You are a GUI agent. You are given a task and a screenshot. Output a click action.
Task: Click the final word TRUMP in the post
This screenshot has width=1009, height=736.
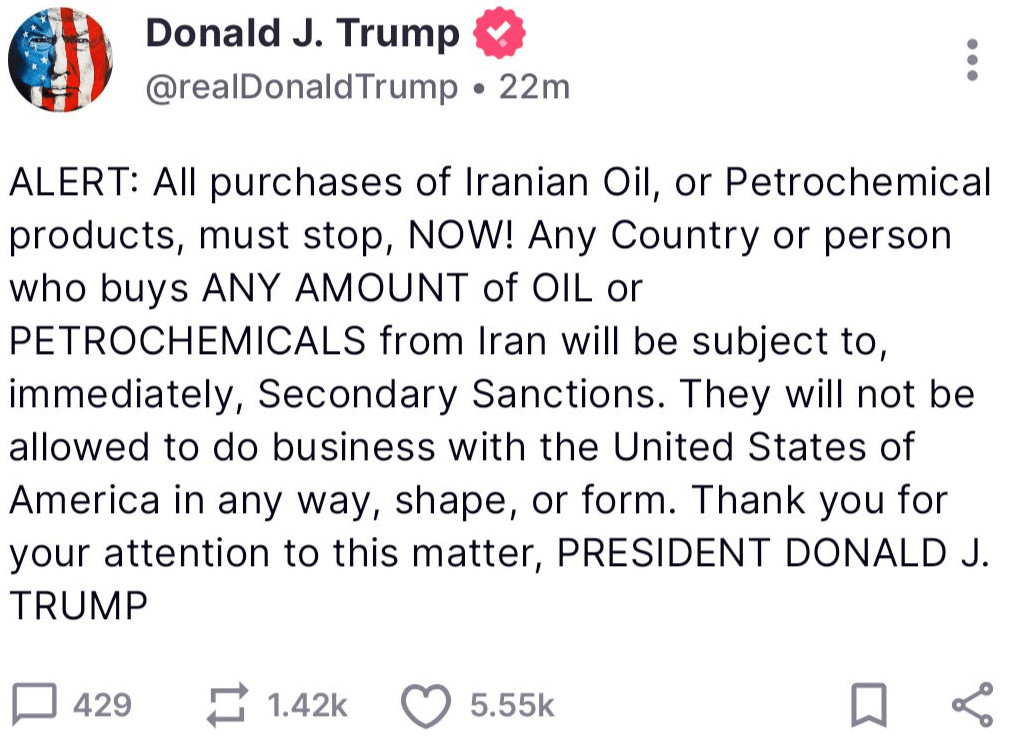tap(79, 604)
